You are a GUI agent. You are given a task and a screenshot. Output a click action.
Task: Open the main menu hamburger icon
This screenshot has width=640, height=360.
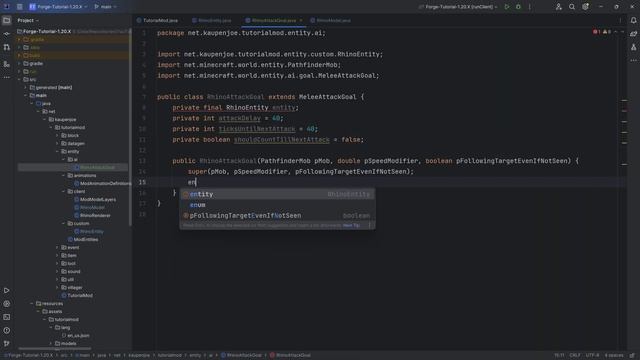pos(20,7)
